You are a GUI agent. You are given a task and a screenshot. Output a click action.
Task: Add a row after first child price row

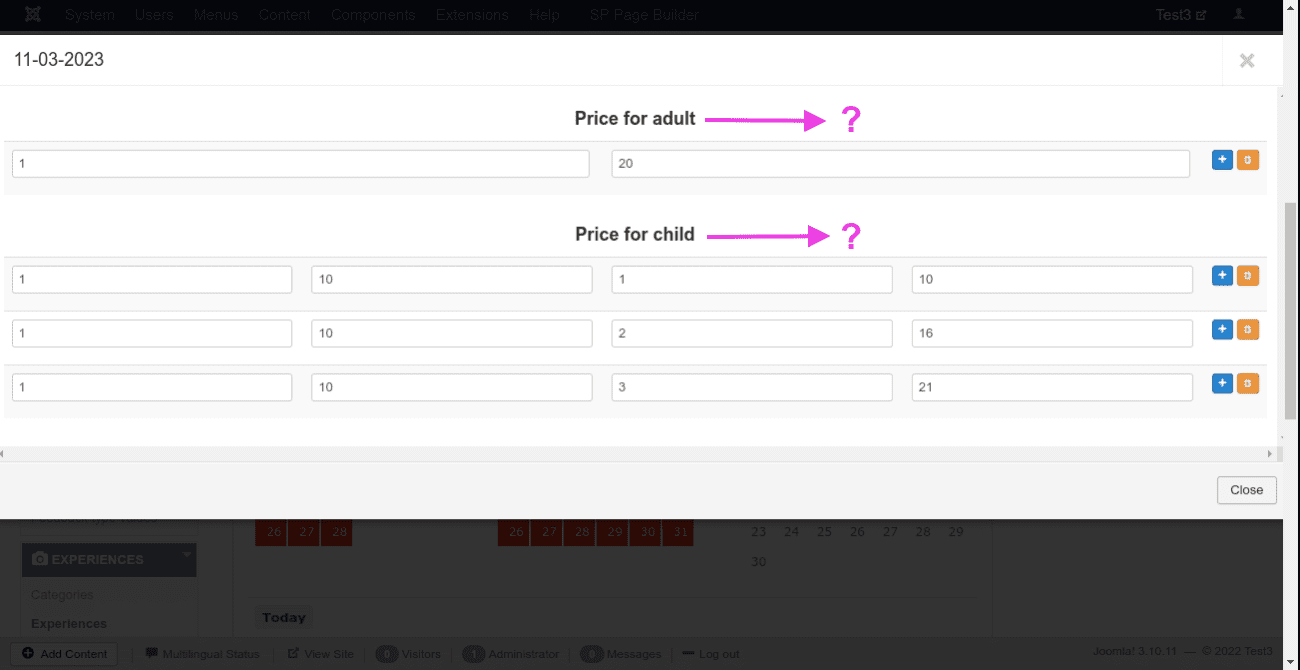(x=1222, y=276)
